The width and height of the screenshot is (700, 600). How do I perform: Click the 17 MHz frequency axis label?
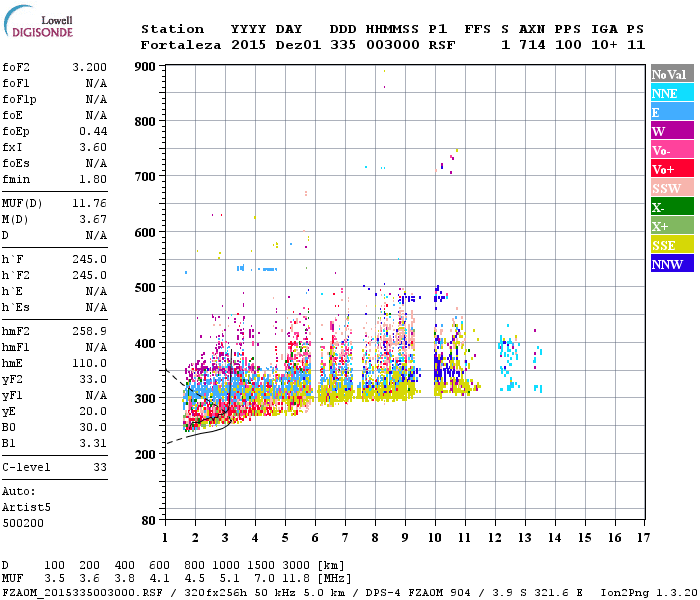[x=643, y=538]
